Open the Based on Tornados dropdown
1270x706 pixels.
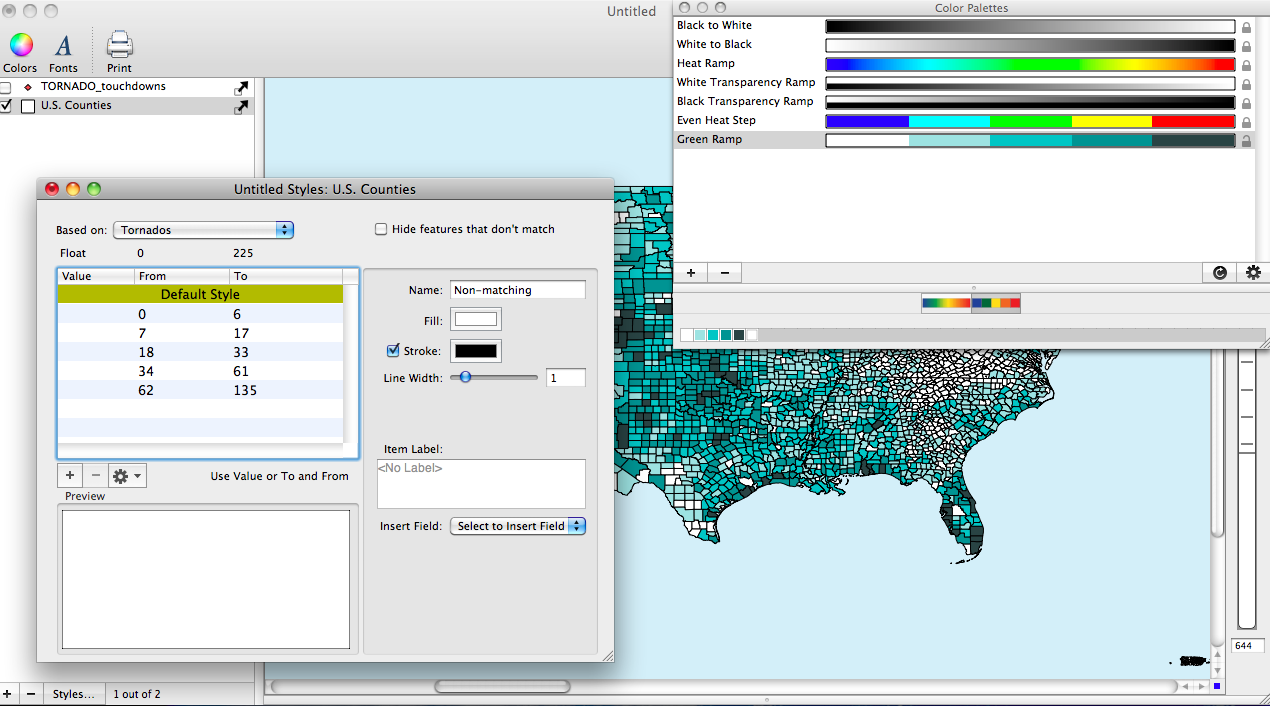coord(204,230)
